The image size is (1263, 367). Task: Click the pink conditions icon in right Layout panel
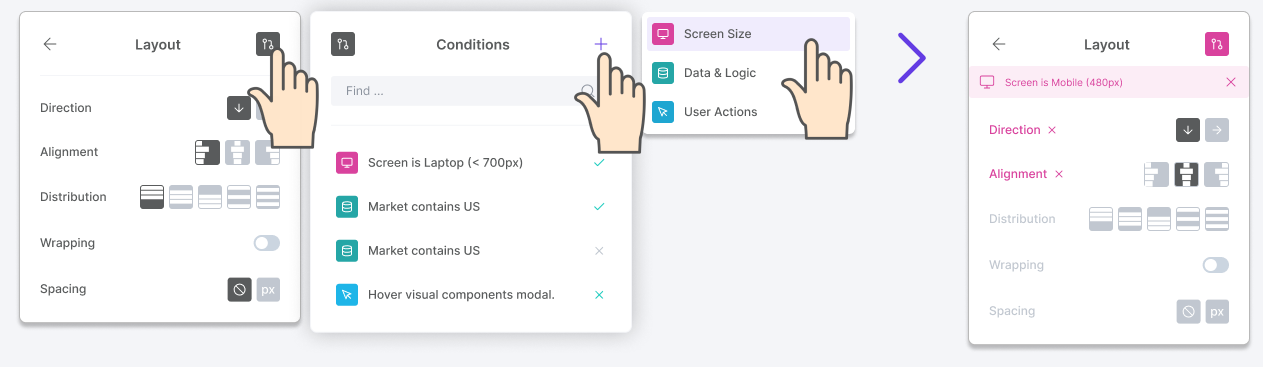coord(1217,44)
